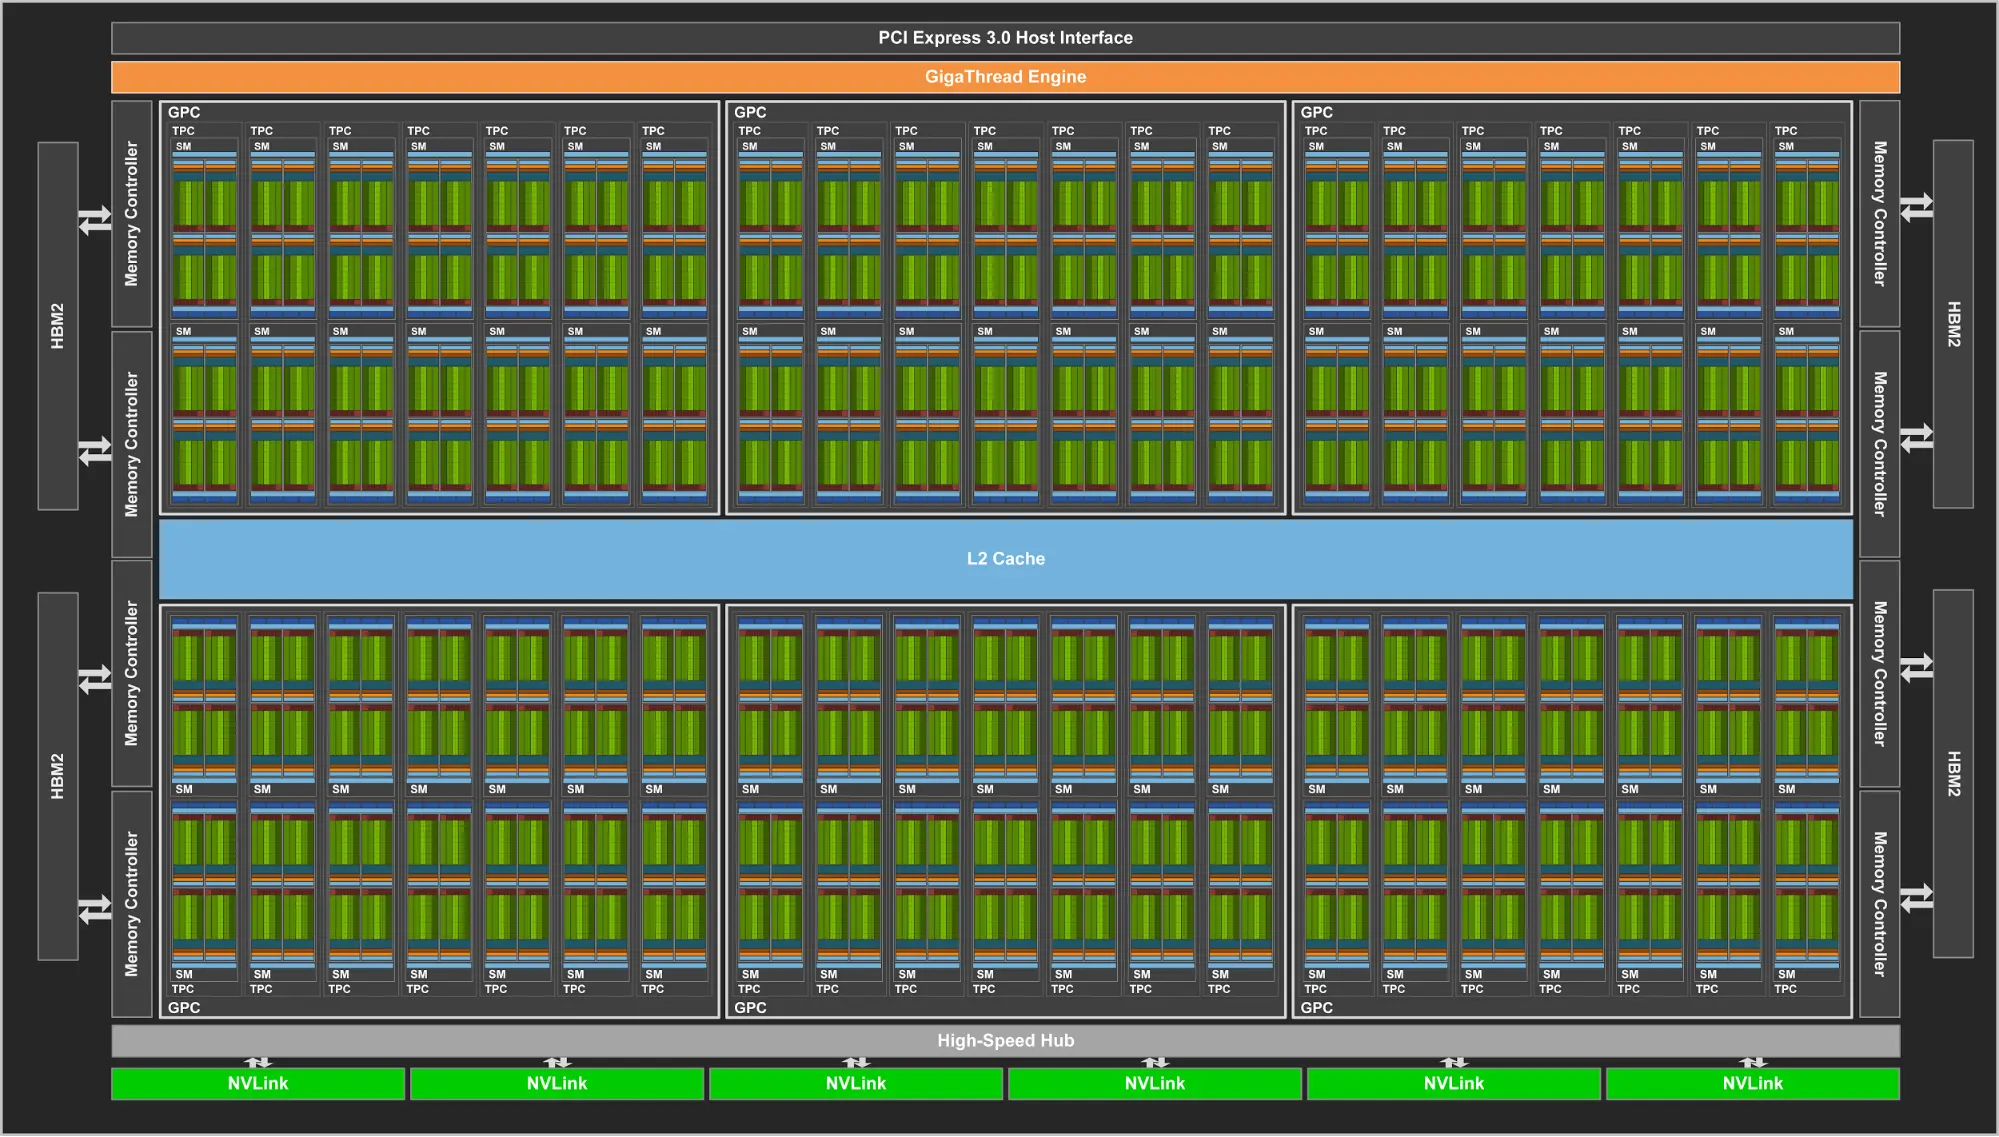Click the arrow icon above the second NVLink from left

[557, 1063]
